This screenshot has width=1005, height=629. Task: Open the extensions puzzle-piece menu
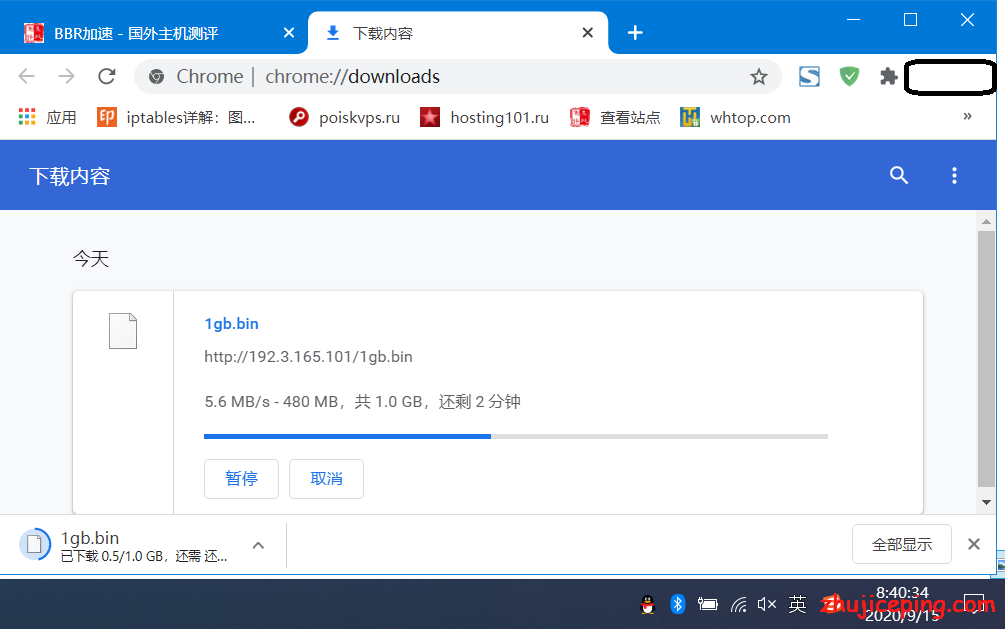point(888,76)
